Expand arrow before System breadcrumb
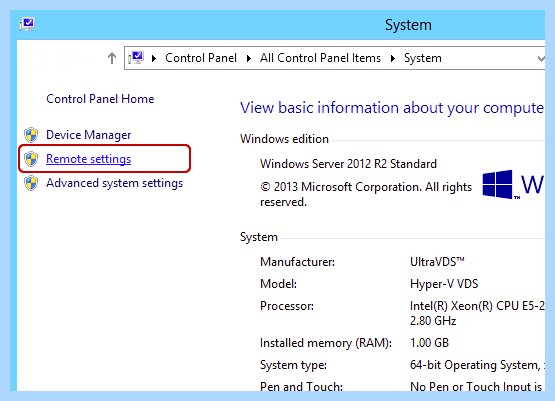The height and width of the screenshot is (401, 555). (393, 58)
